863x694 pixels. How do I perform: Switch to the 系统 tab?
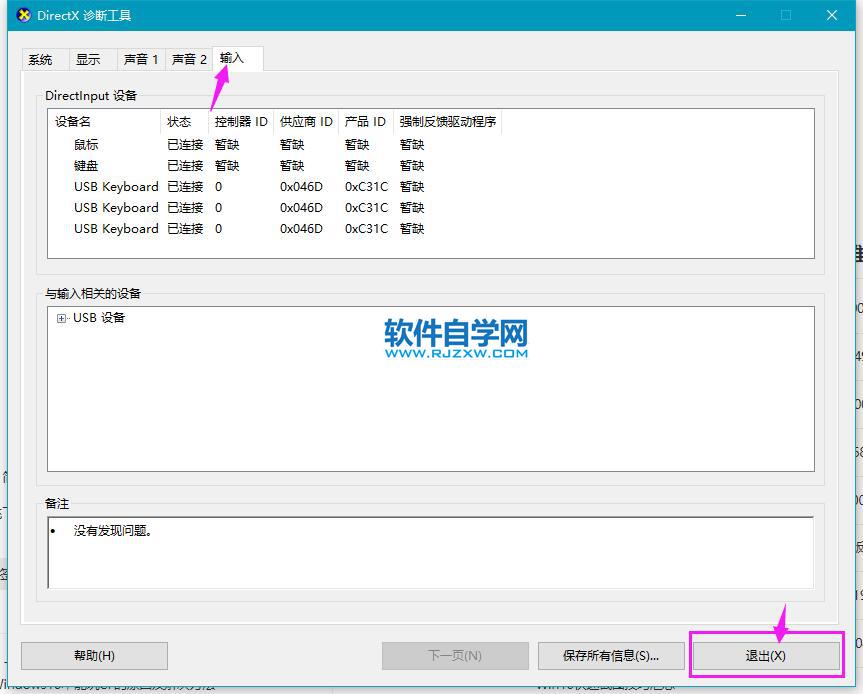click(x=43, y=59)
